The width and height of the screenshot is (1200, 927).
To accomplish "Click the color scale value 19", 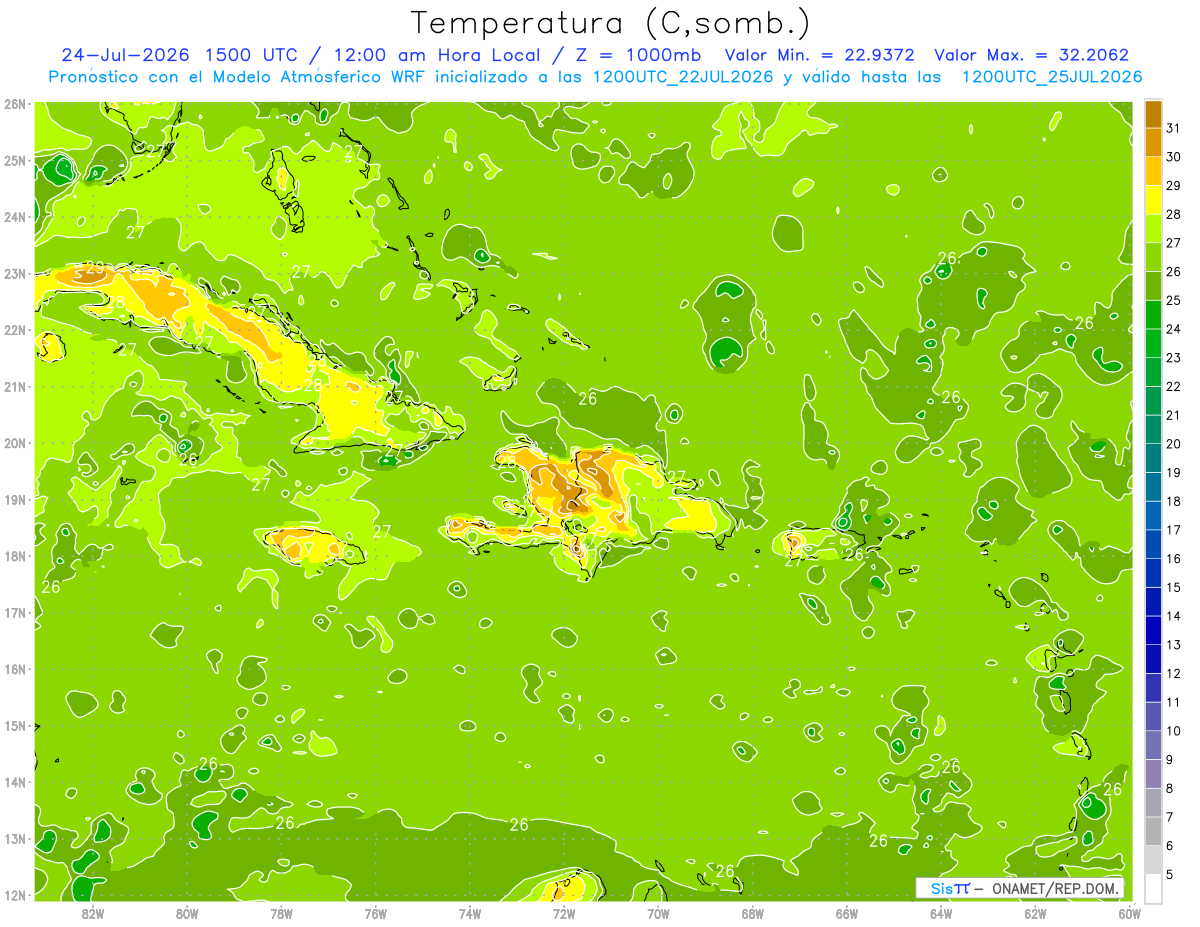I will pos(1174,473).
